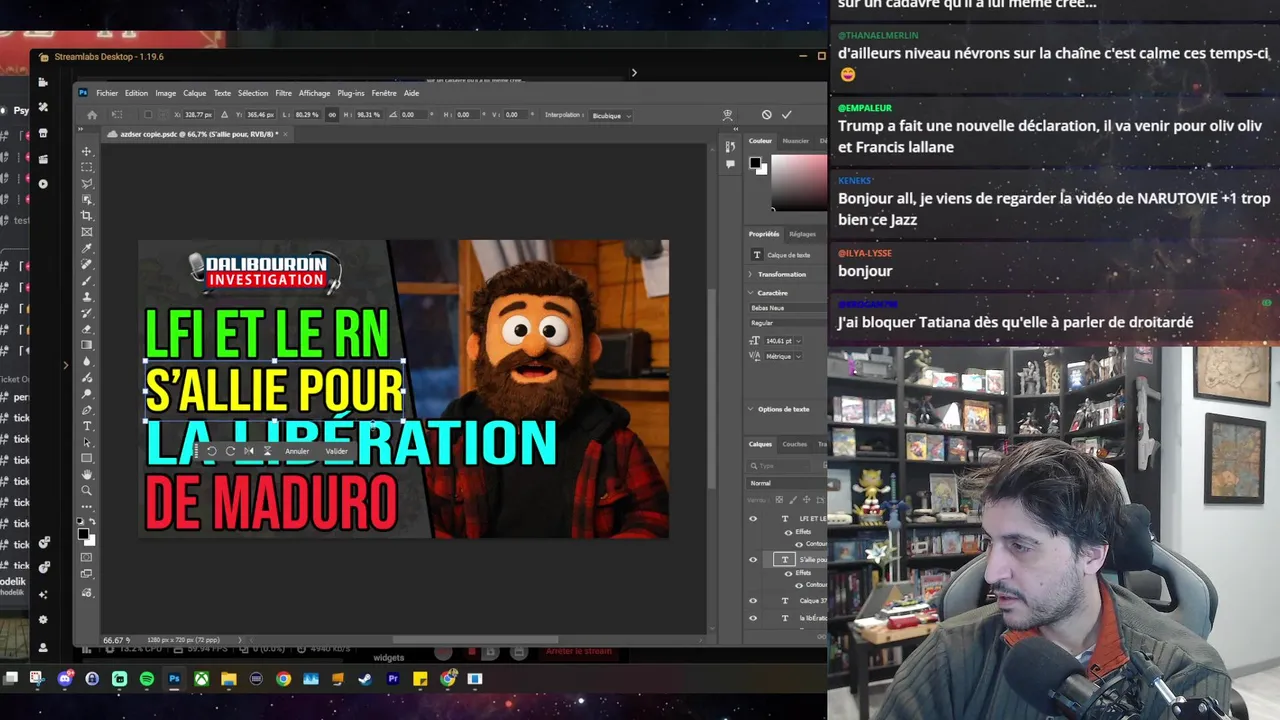1280x720 pixels.
Task: Select the Object Selection tool
Action: coord(87,199)
